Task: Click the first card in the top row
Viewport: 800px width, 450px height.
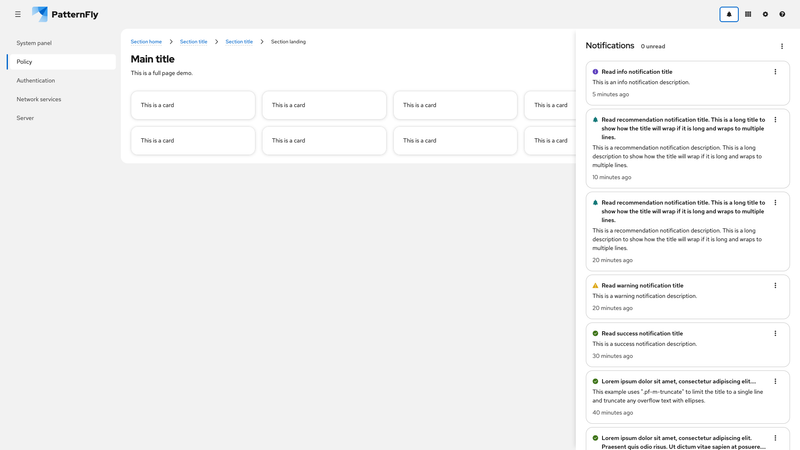Action: pyautogui.click(x=193, y=105)
